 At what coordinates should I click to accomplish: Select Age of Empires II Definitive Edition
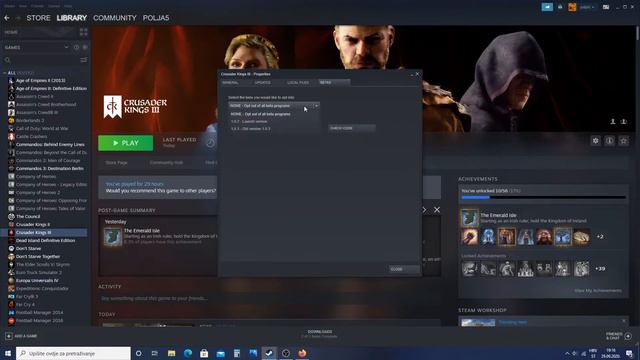tap(51, 88)
